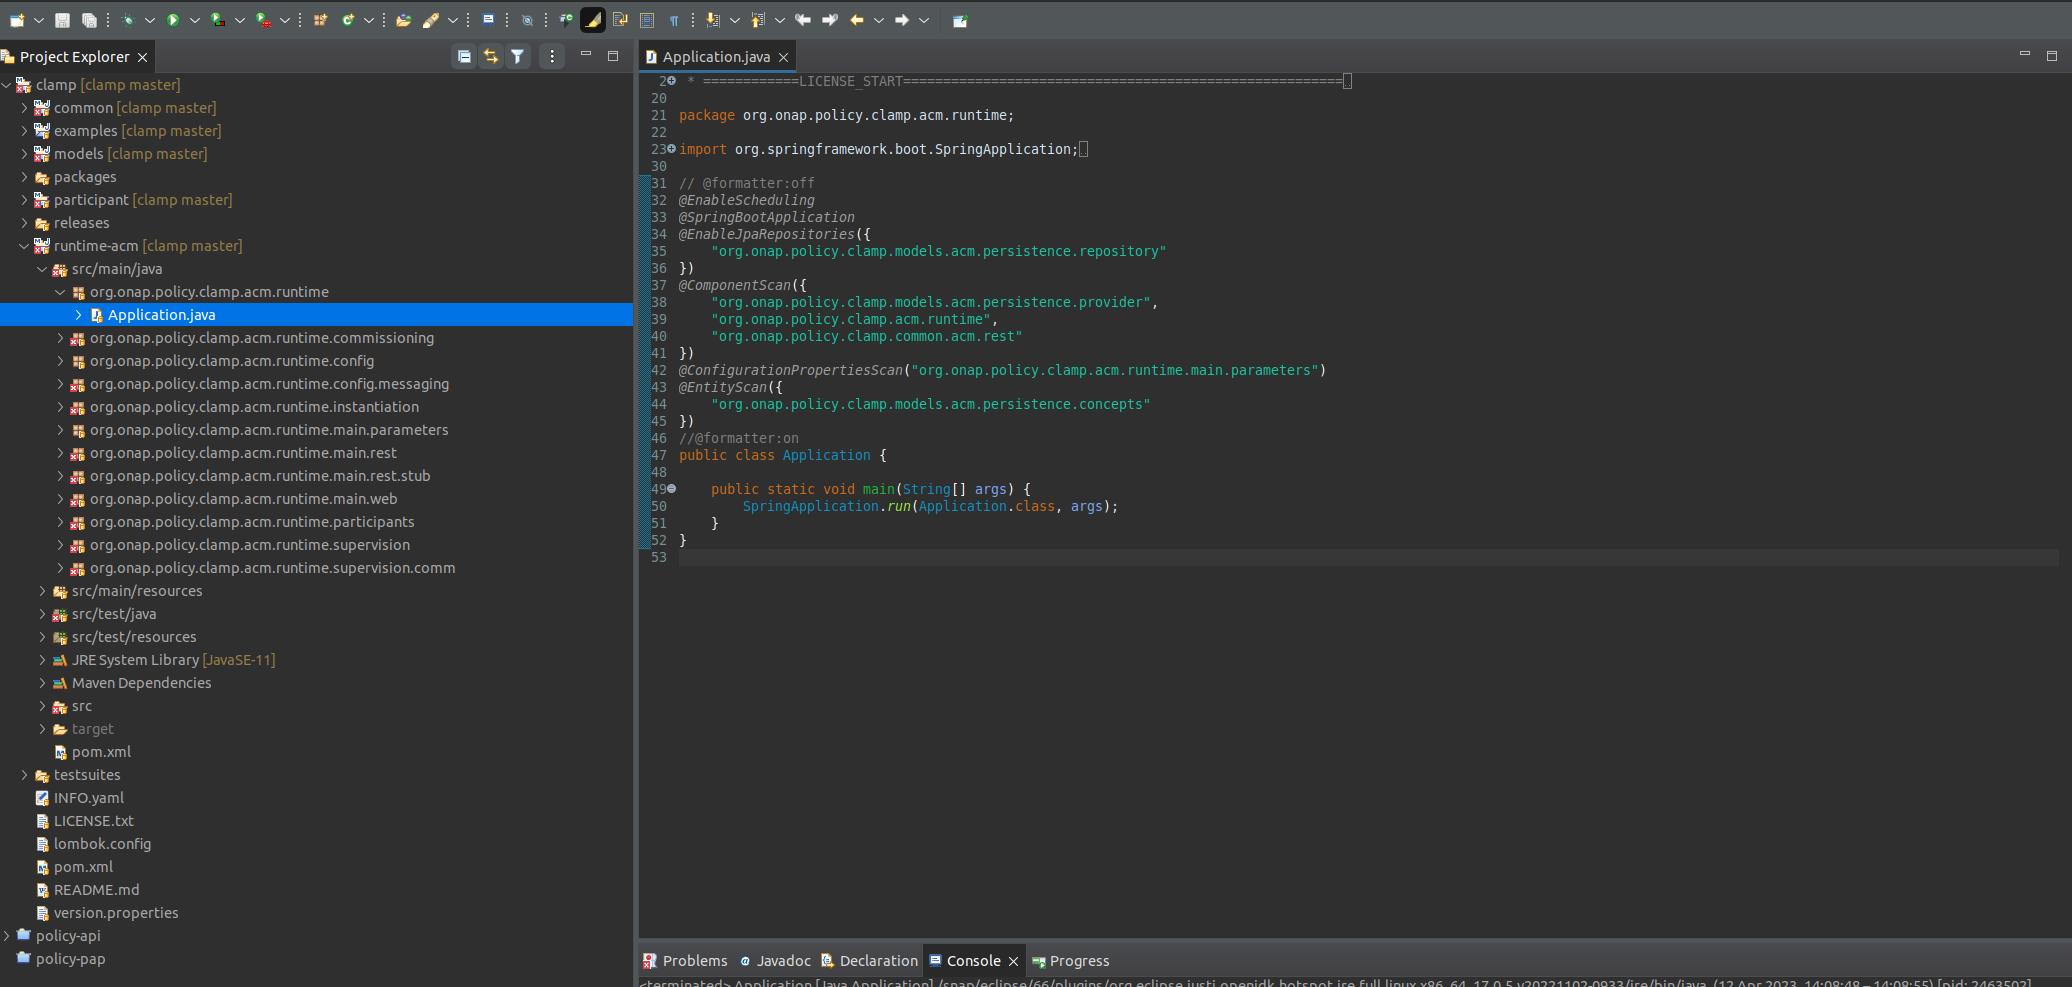The image size is (2072, 987).
Task: Place cursor on empty line 53
Action: coord(1368,557)
